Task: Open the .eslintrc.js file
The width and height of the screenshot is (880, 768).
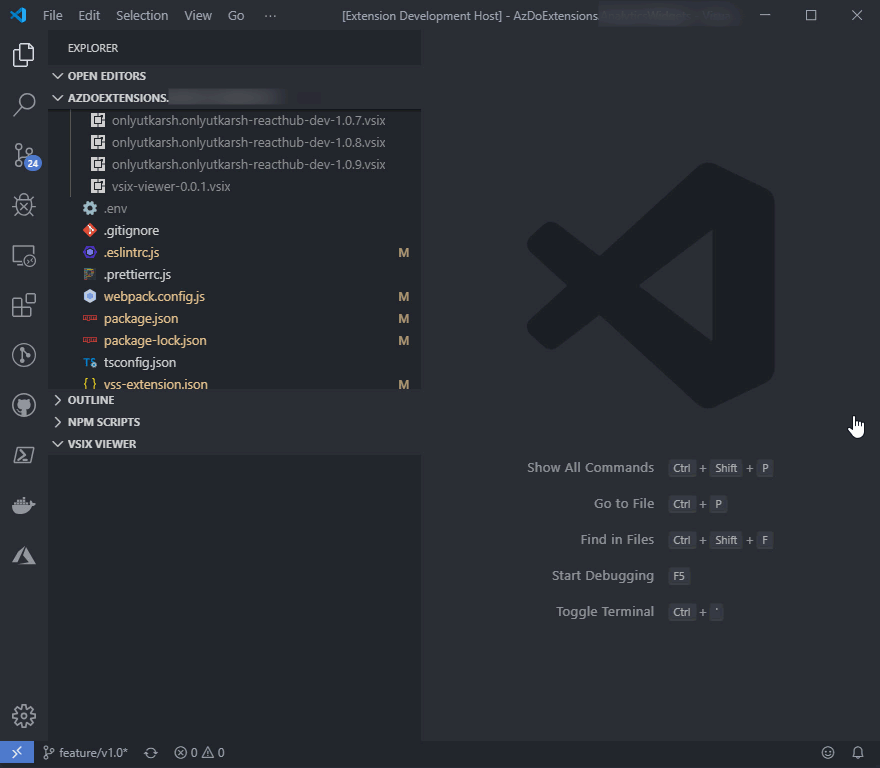Action: [x=235, y=252]
